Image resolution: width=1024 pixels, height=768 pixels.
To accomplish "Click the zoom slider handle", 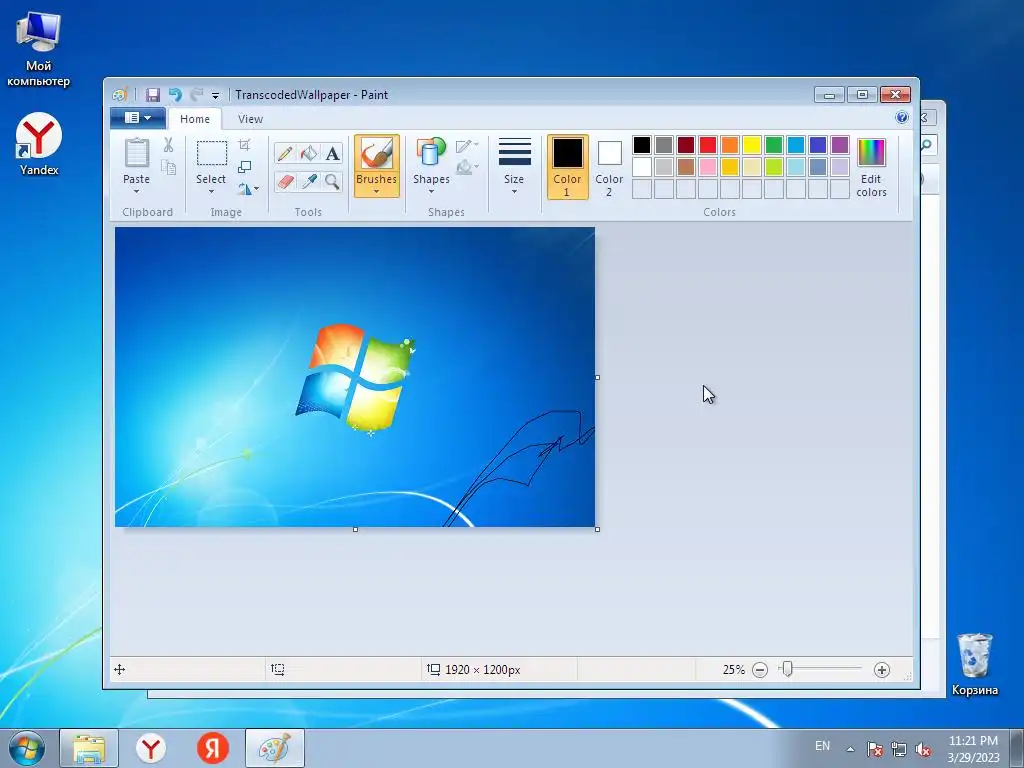I will coord(788,669).
